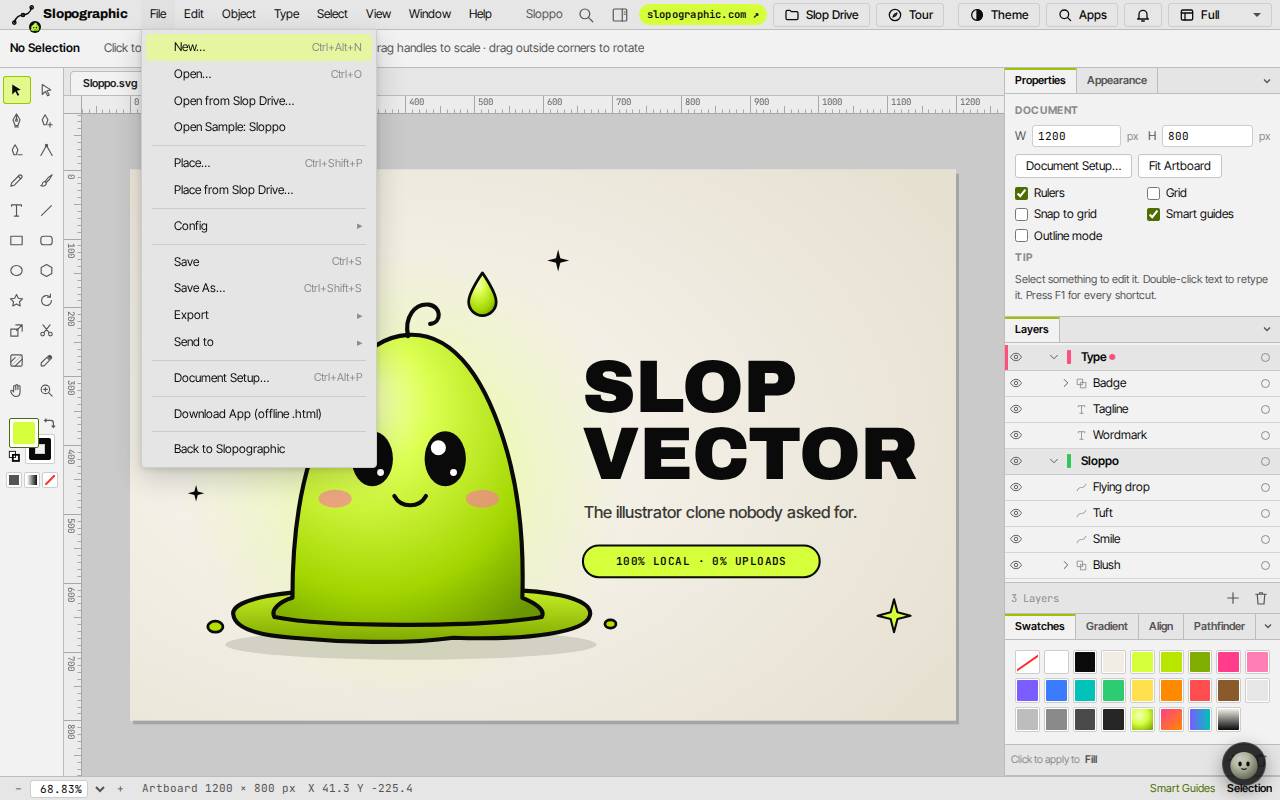Click the Fit Artboard button
1280x800 pixels.
tap(1179, 166)
